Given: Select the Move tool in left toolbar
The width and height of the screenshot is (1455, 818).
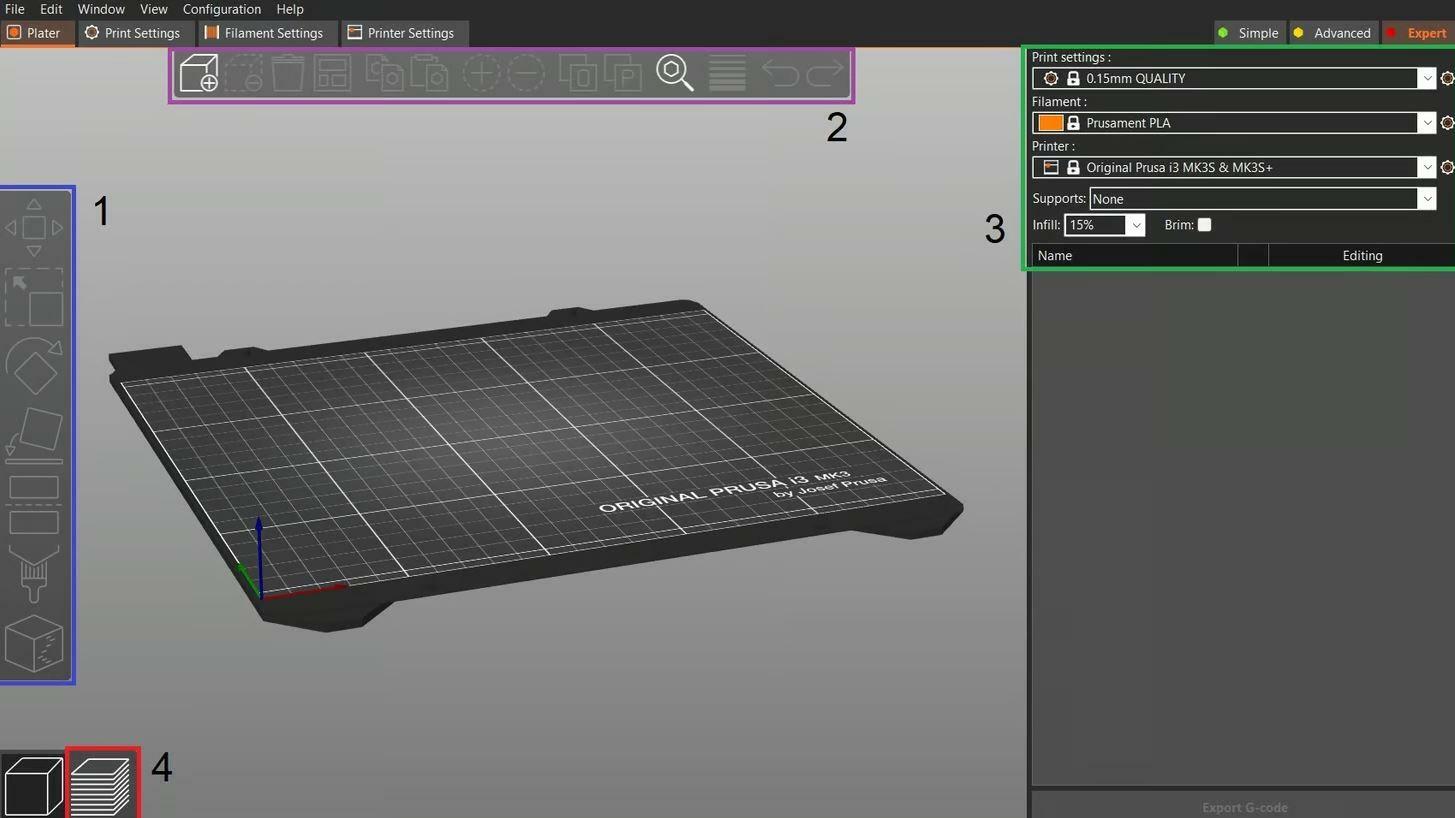Looking at the screenshot, I should click(x=34, y=228).
